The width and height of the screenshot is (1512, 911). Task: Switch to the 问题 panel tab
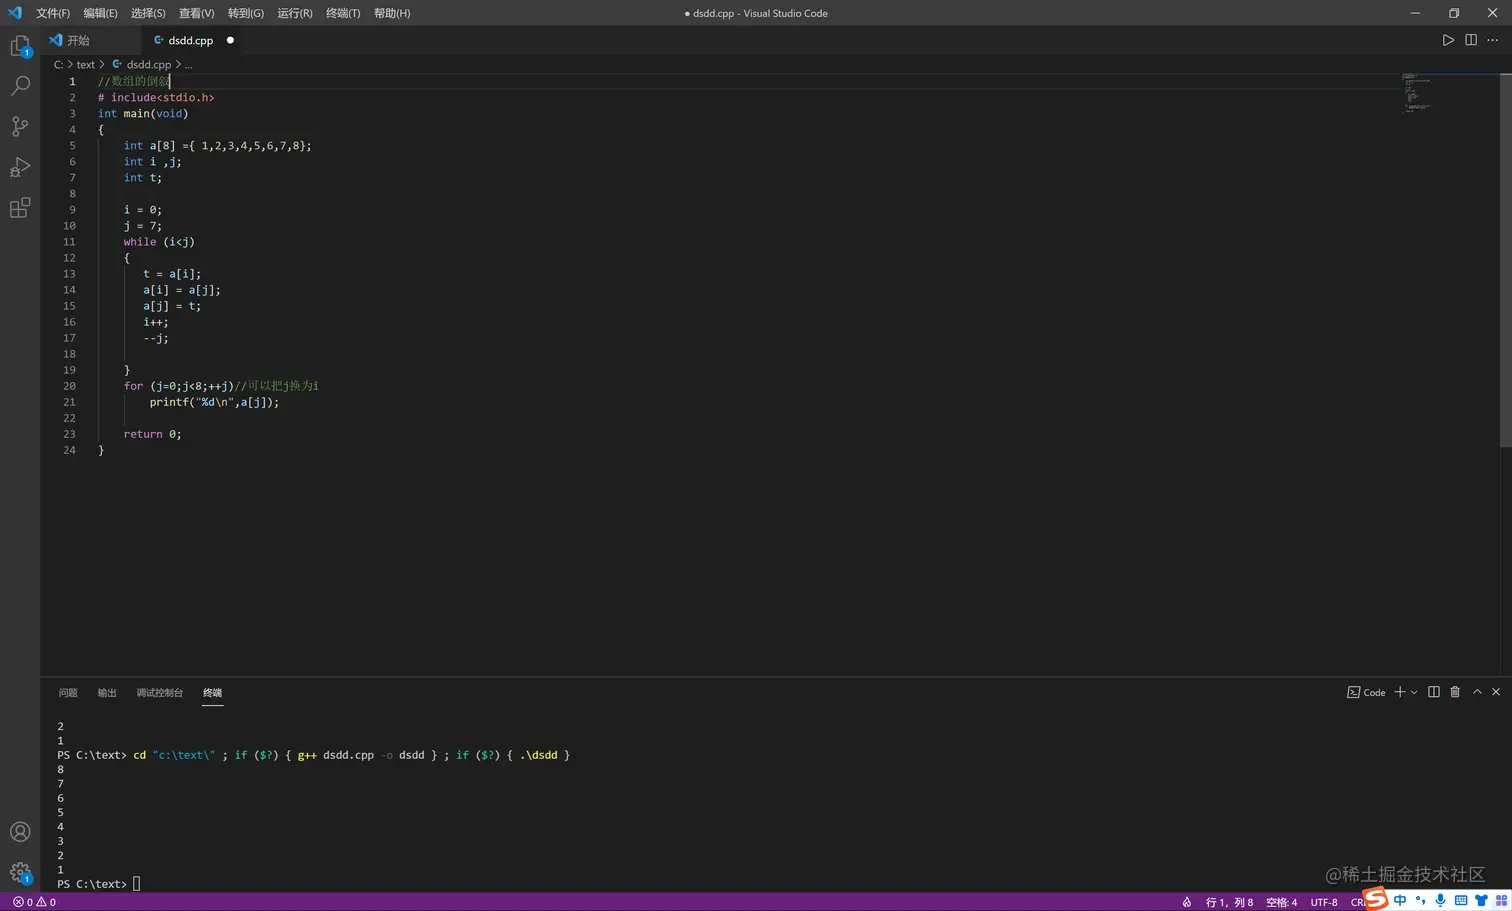[68, 692]
